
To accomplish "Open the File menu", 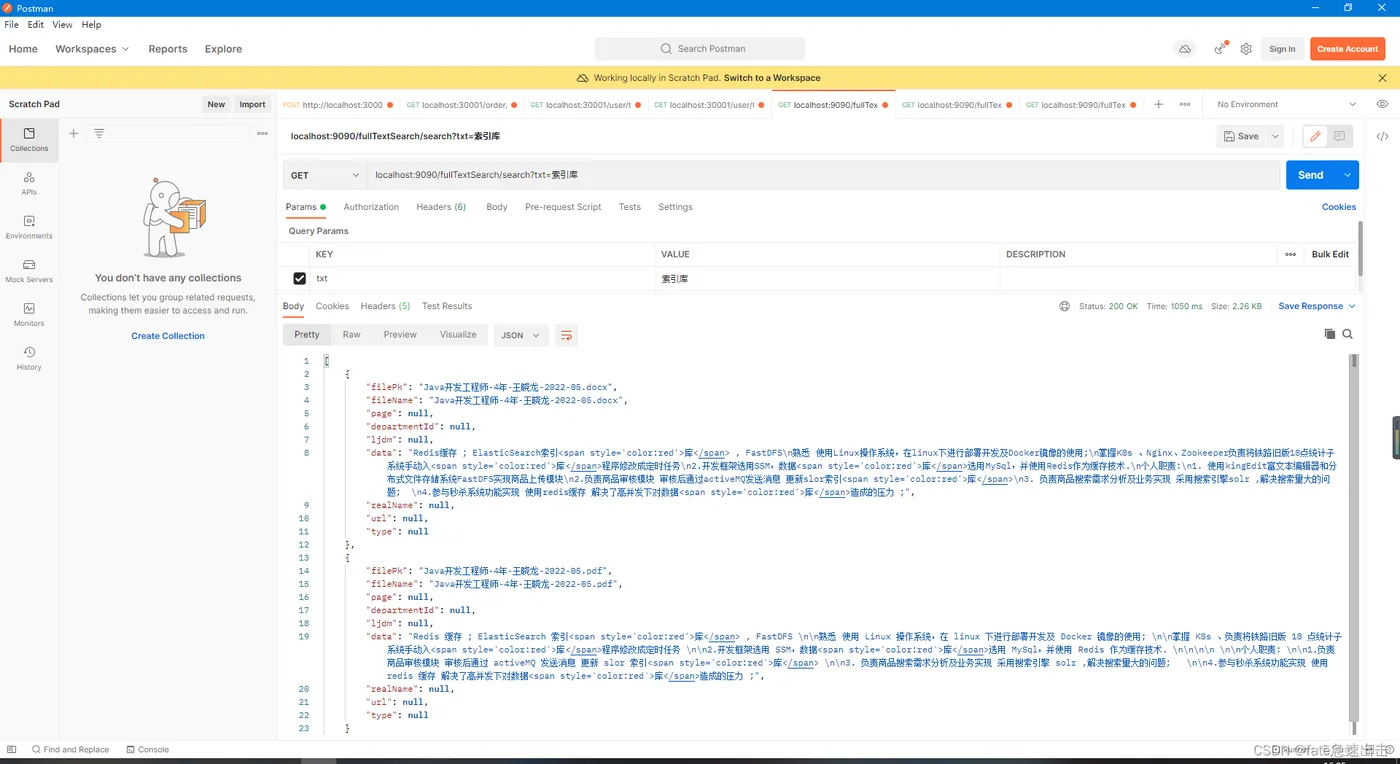I will [x=12, y=24].
